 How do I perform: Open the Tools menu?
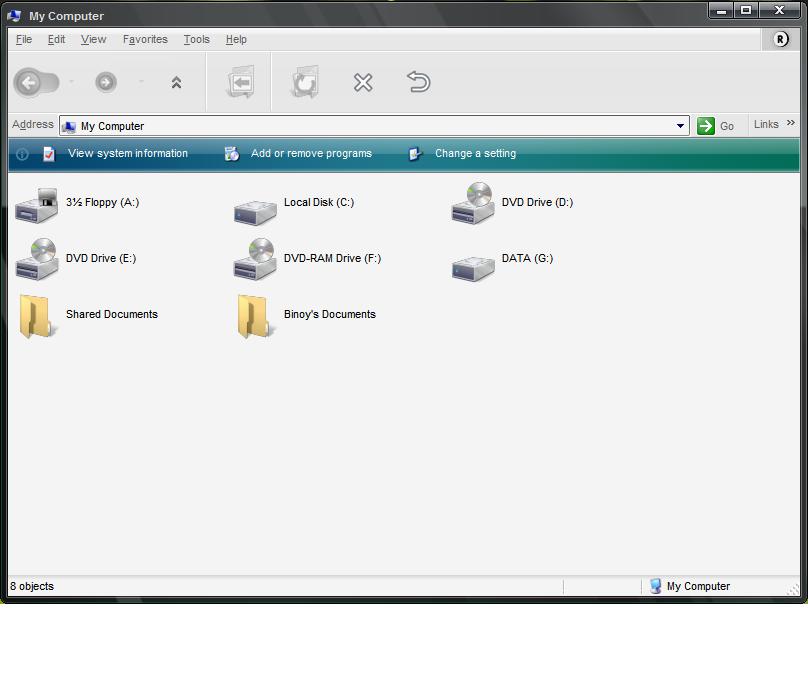[196, 40]
